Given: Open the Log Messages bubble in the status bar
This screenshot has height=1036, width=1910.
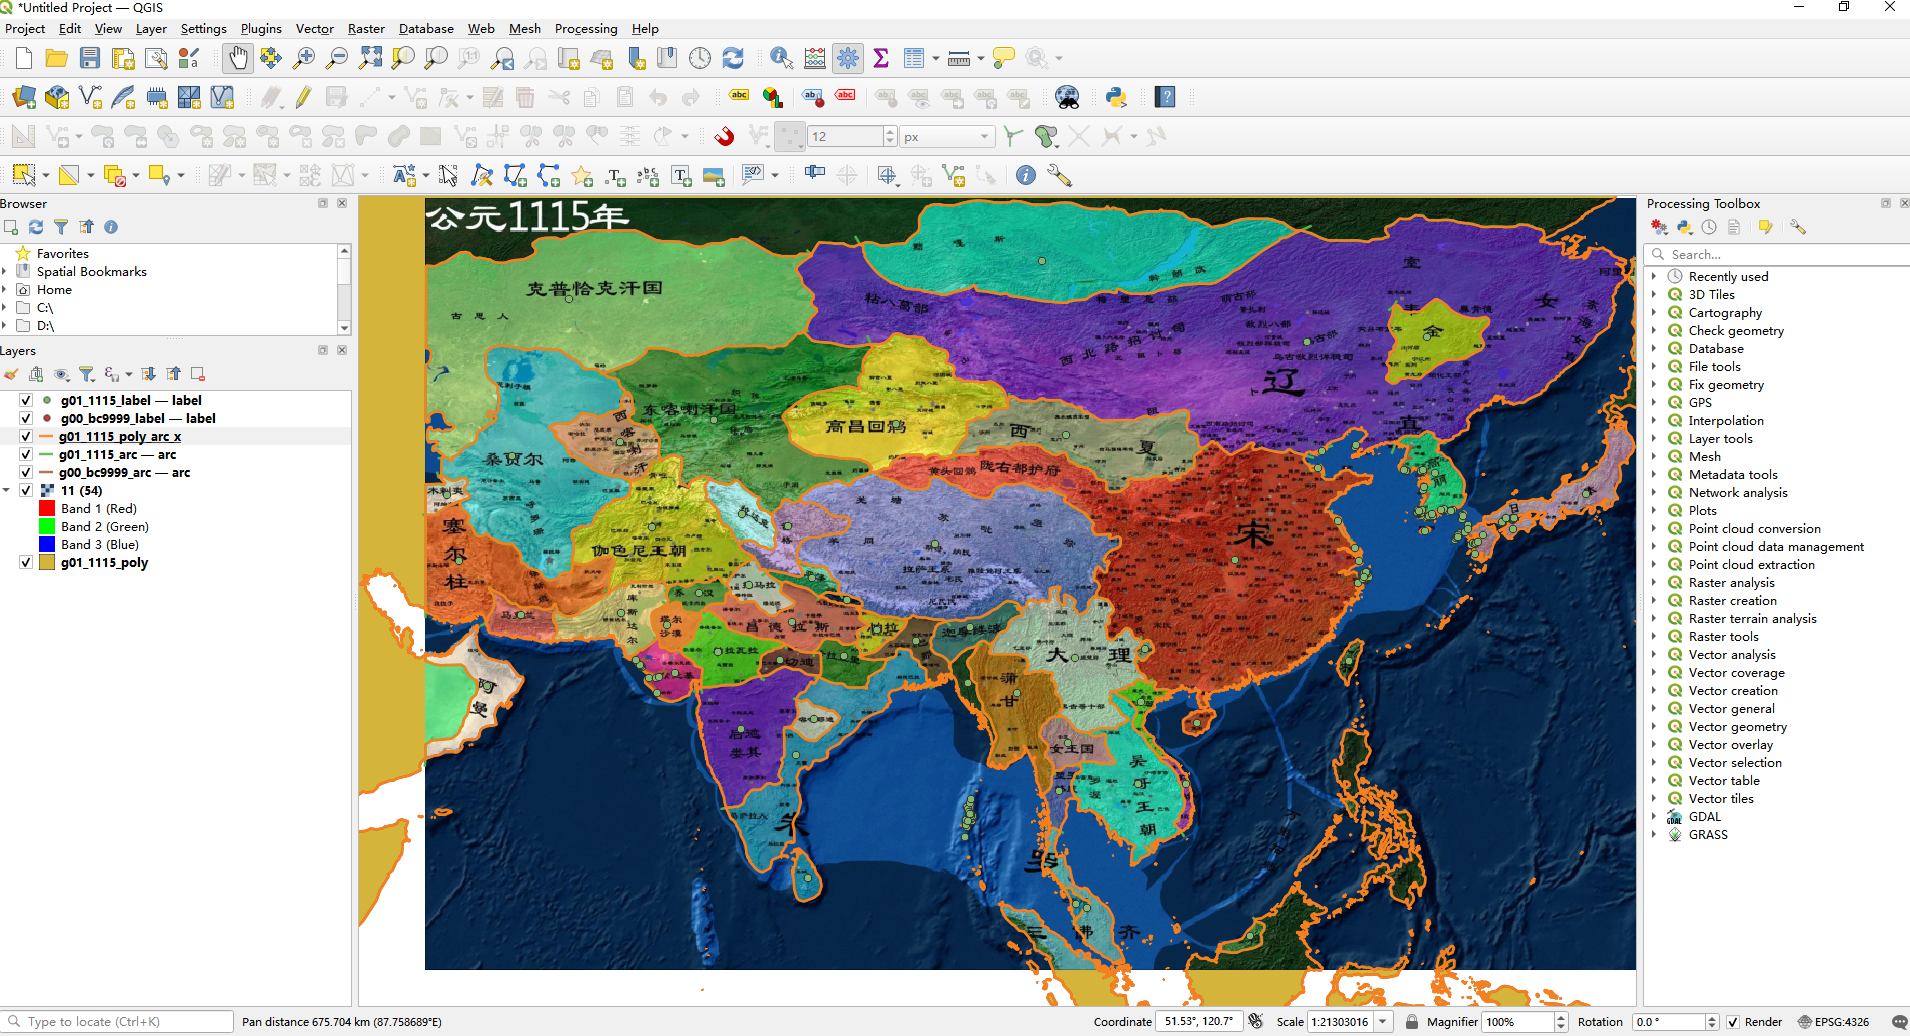Looking at the screenshot, I should coord(1899,1021).
